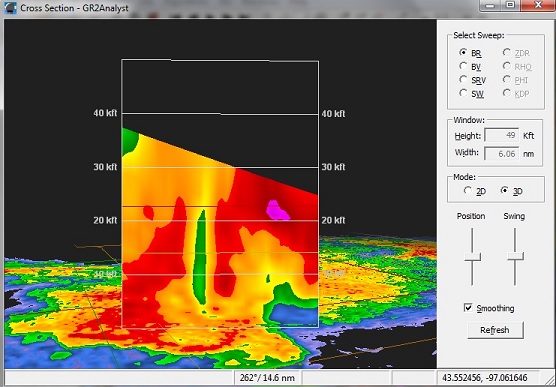Screen dimensions: 556x387
Task: Choose the SRV sweep radio button
Action: (x=463, y=79)
